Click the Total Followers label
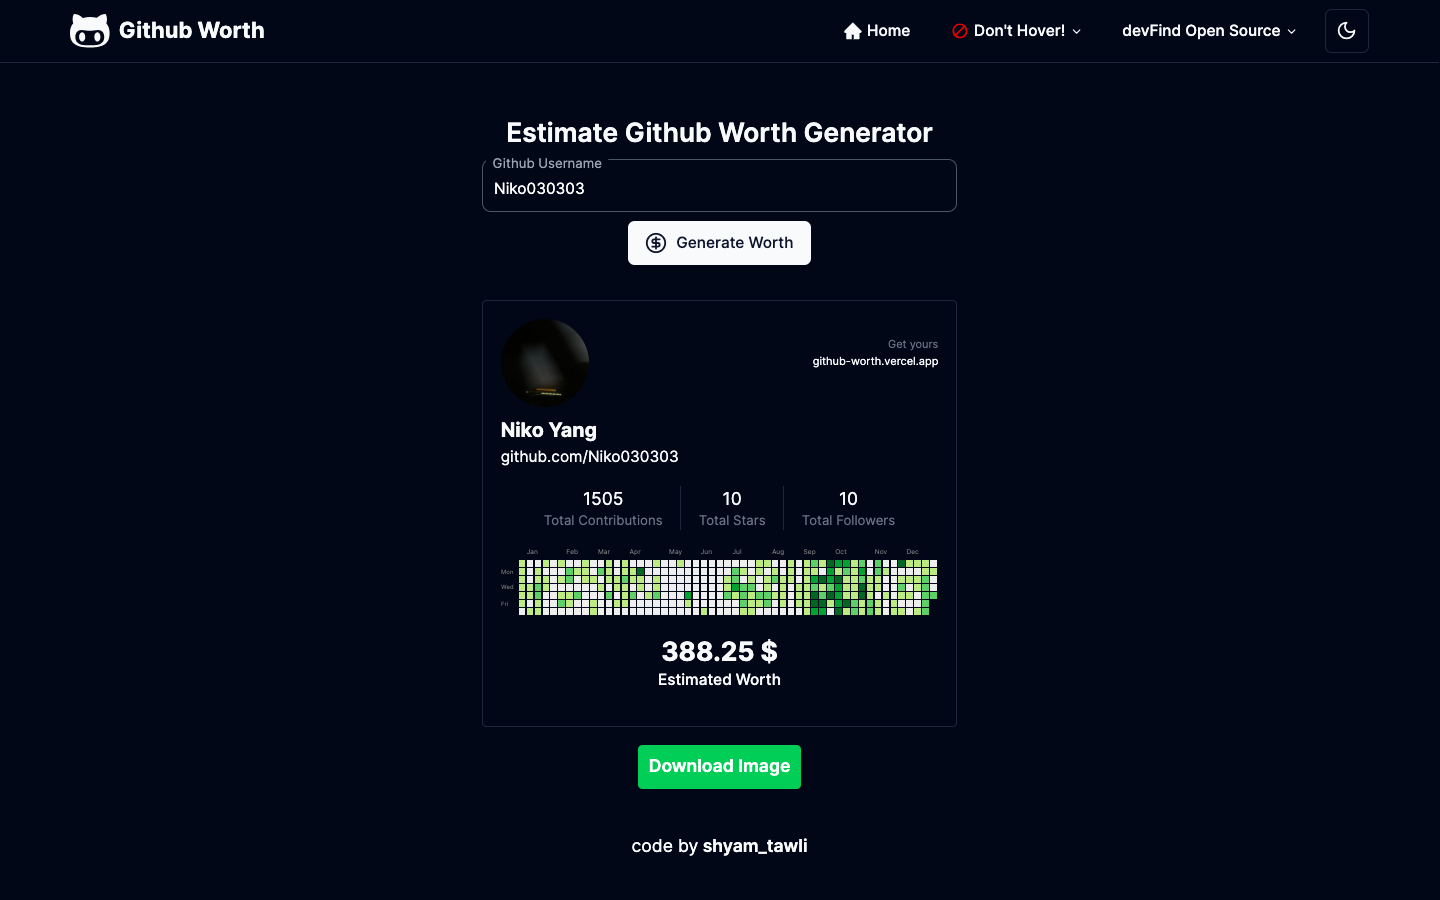Image resolution: width=1440 pixels, height=900 pixels. [848, 520]
